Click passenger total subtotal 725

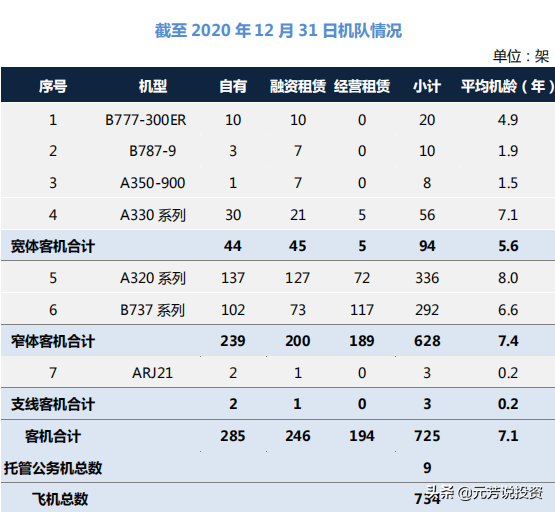tap(427, 436)
